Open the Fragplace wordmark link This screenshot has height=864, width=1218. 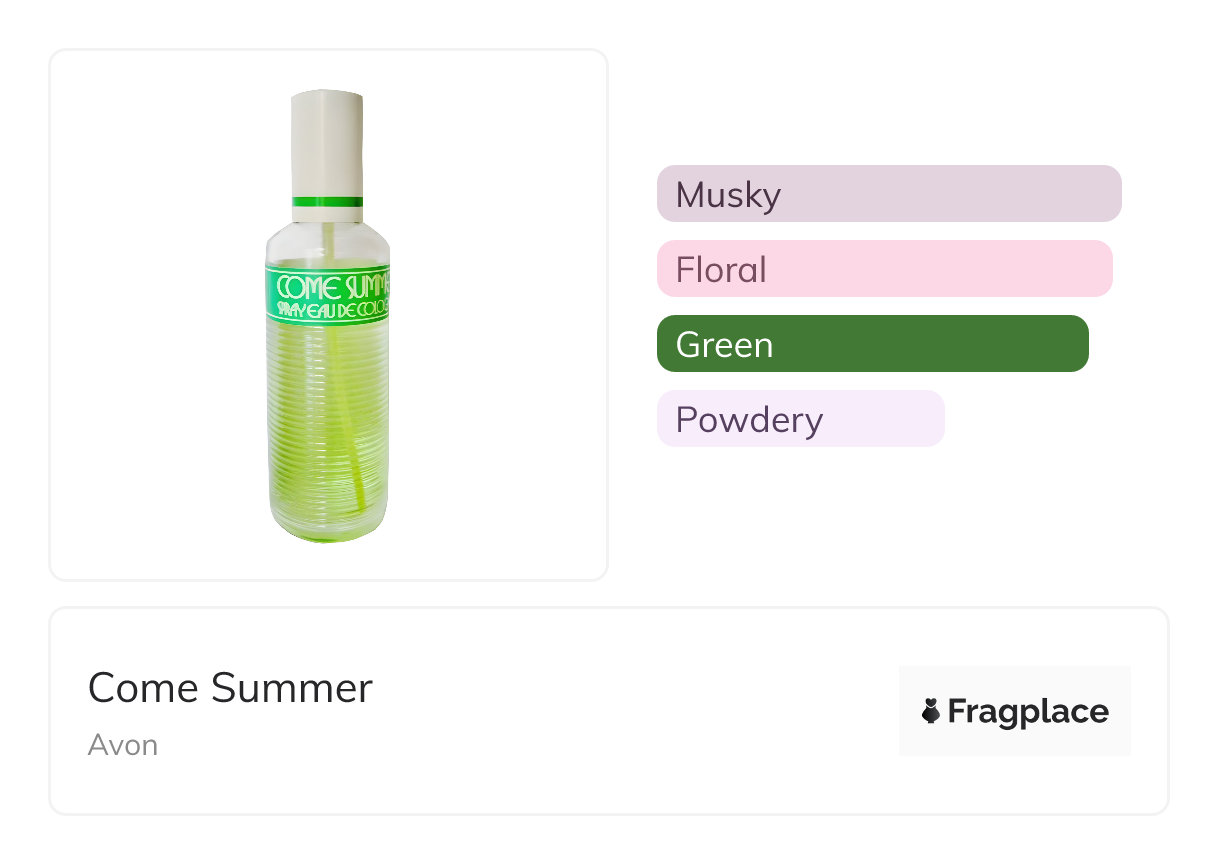[x=1027, y=711]
